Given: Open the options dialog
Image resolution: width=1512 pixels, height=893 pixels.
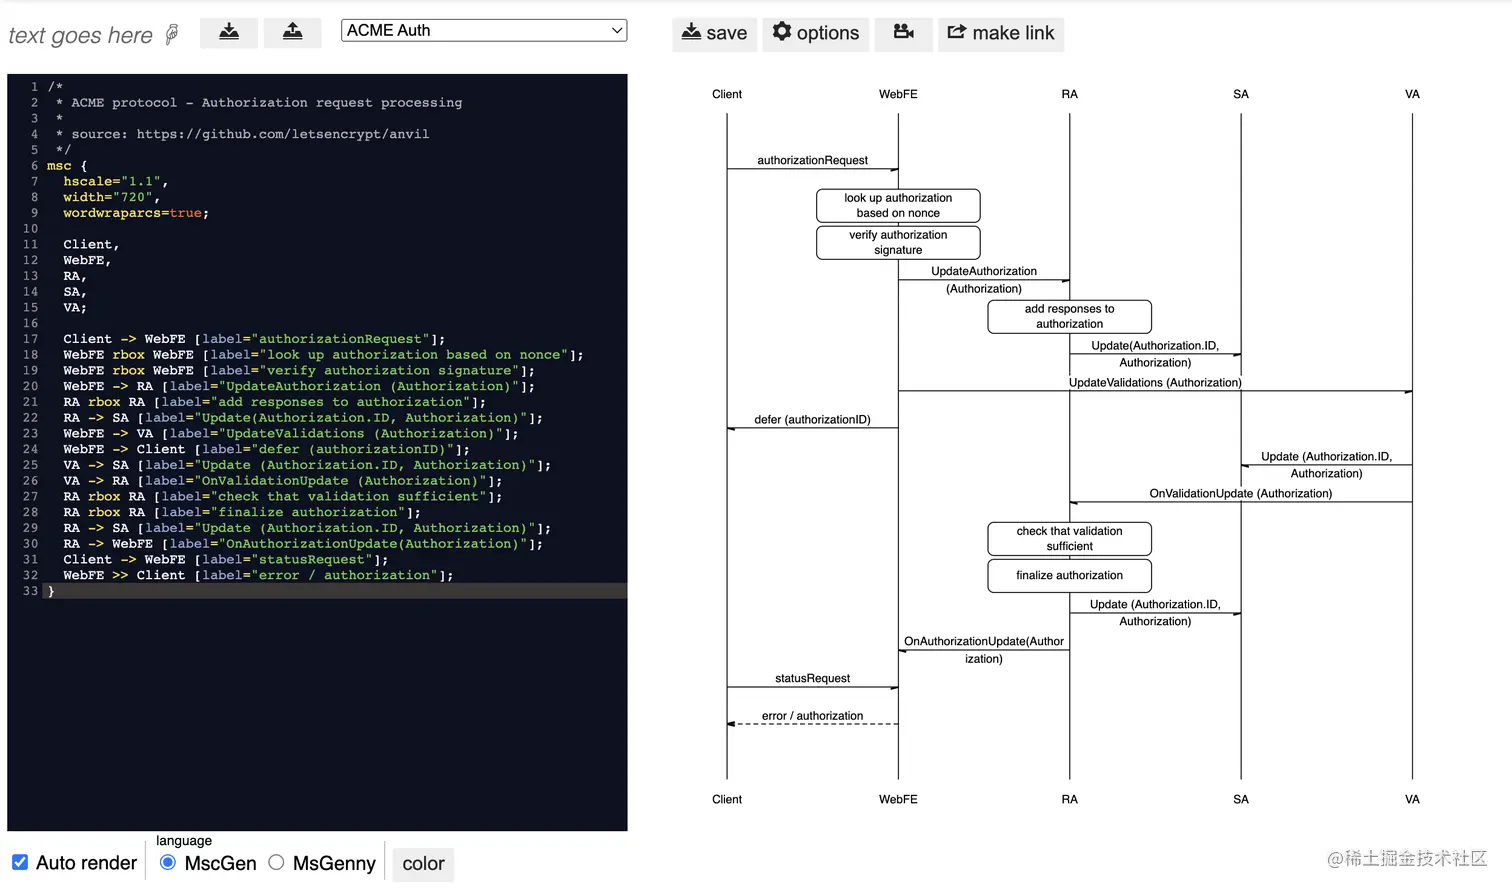Looking at the screenshot, I should [x=816, y=33].
